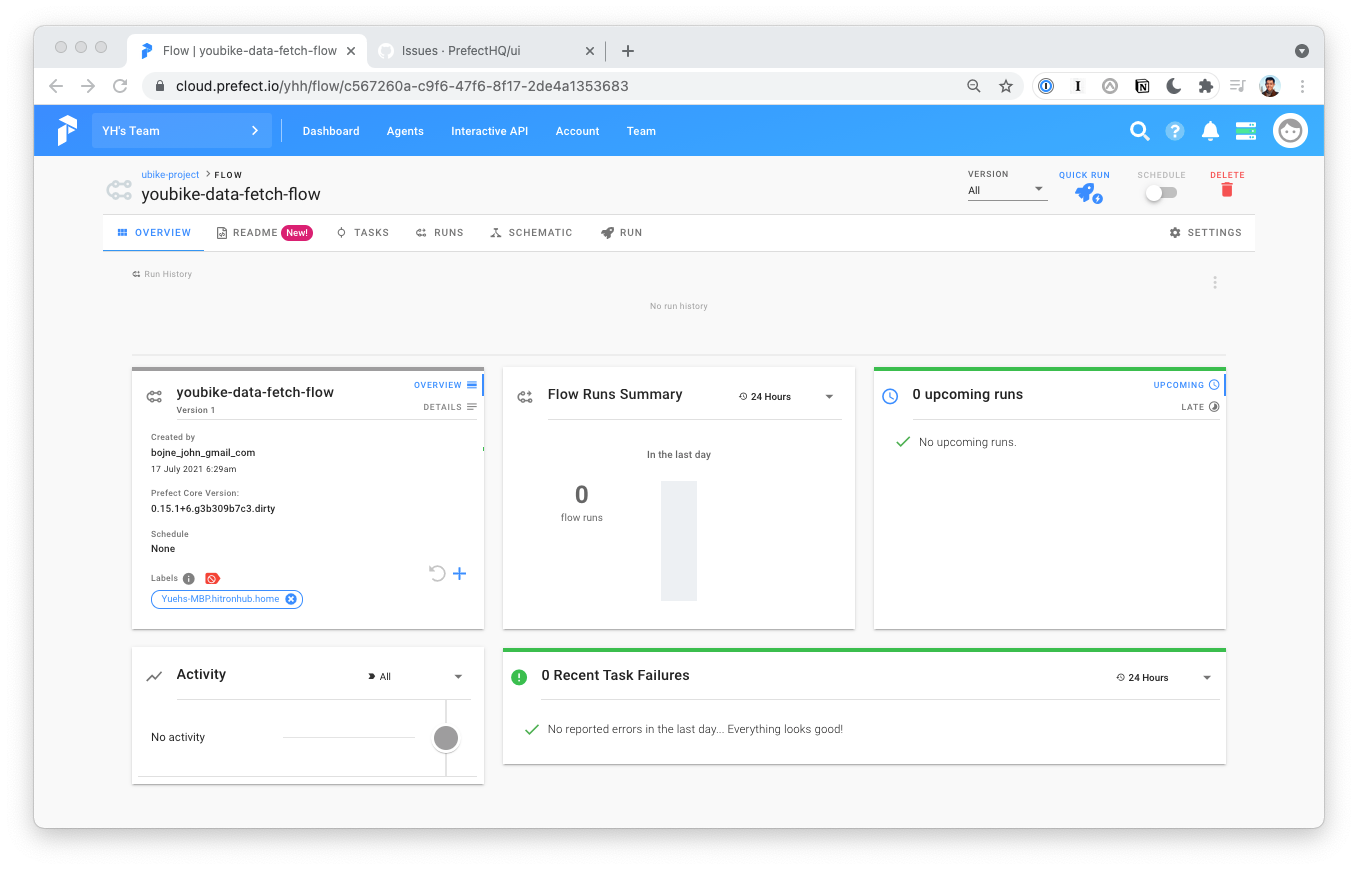This screenshot has height=870, width=1358.
Task: Open Interactive API page
Action: pyautogui.click(x=489, y=131)
